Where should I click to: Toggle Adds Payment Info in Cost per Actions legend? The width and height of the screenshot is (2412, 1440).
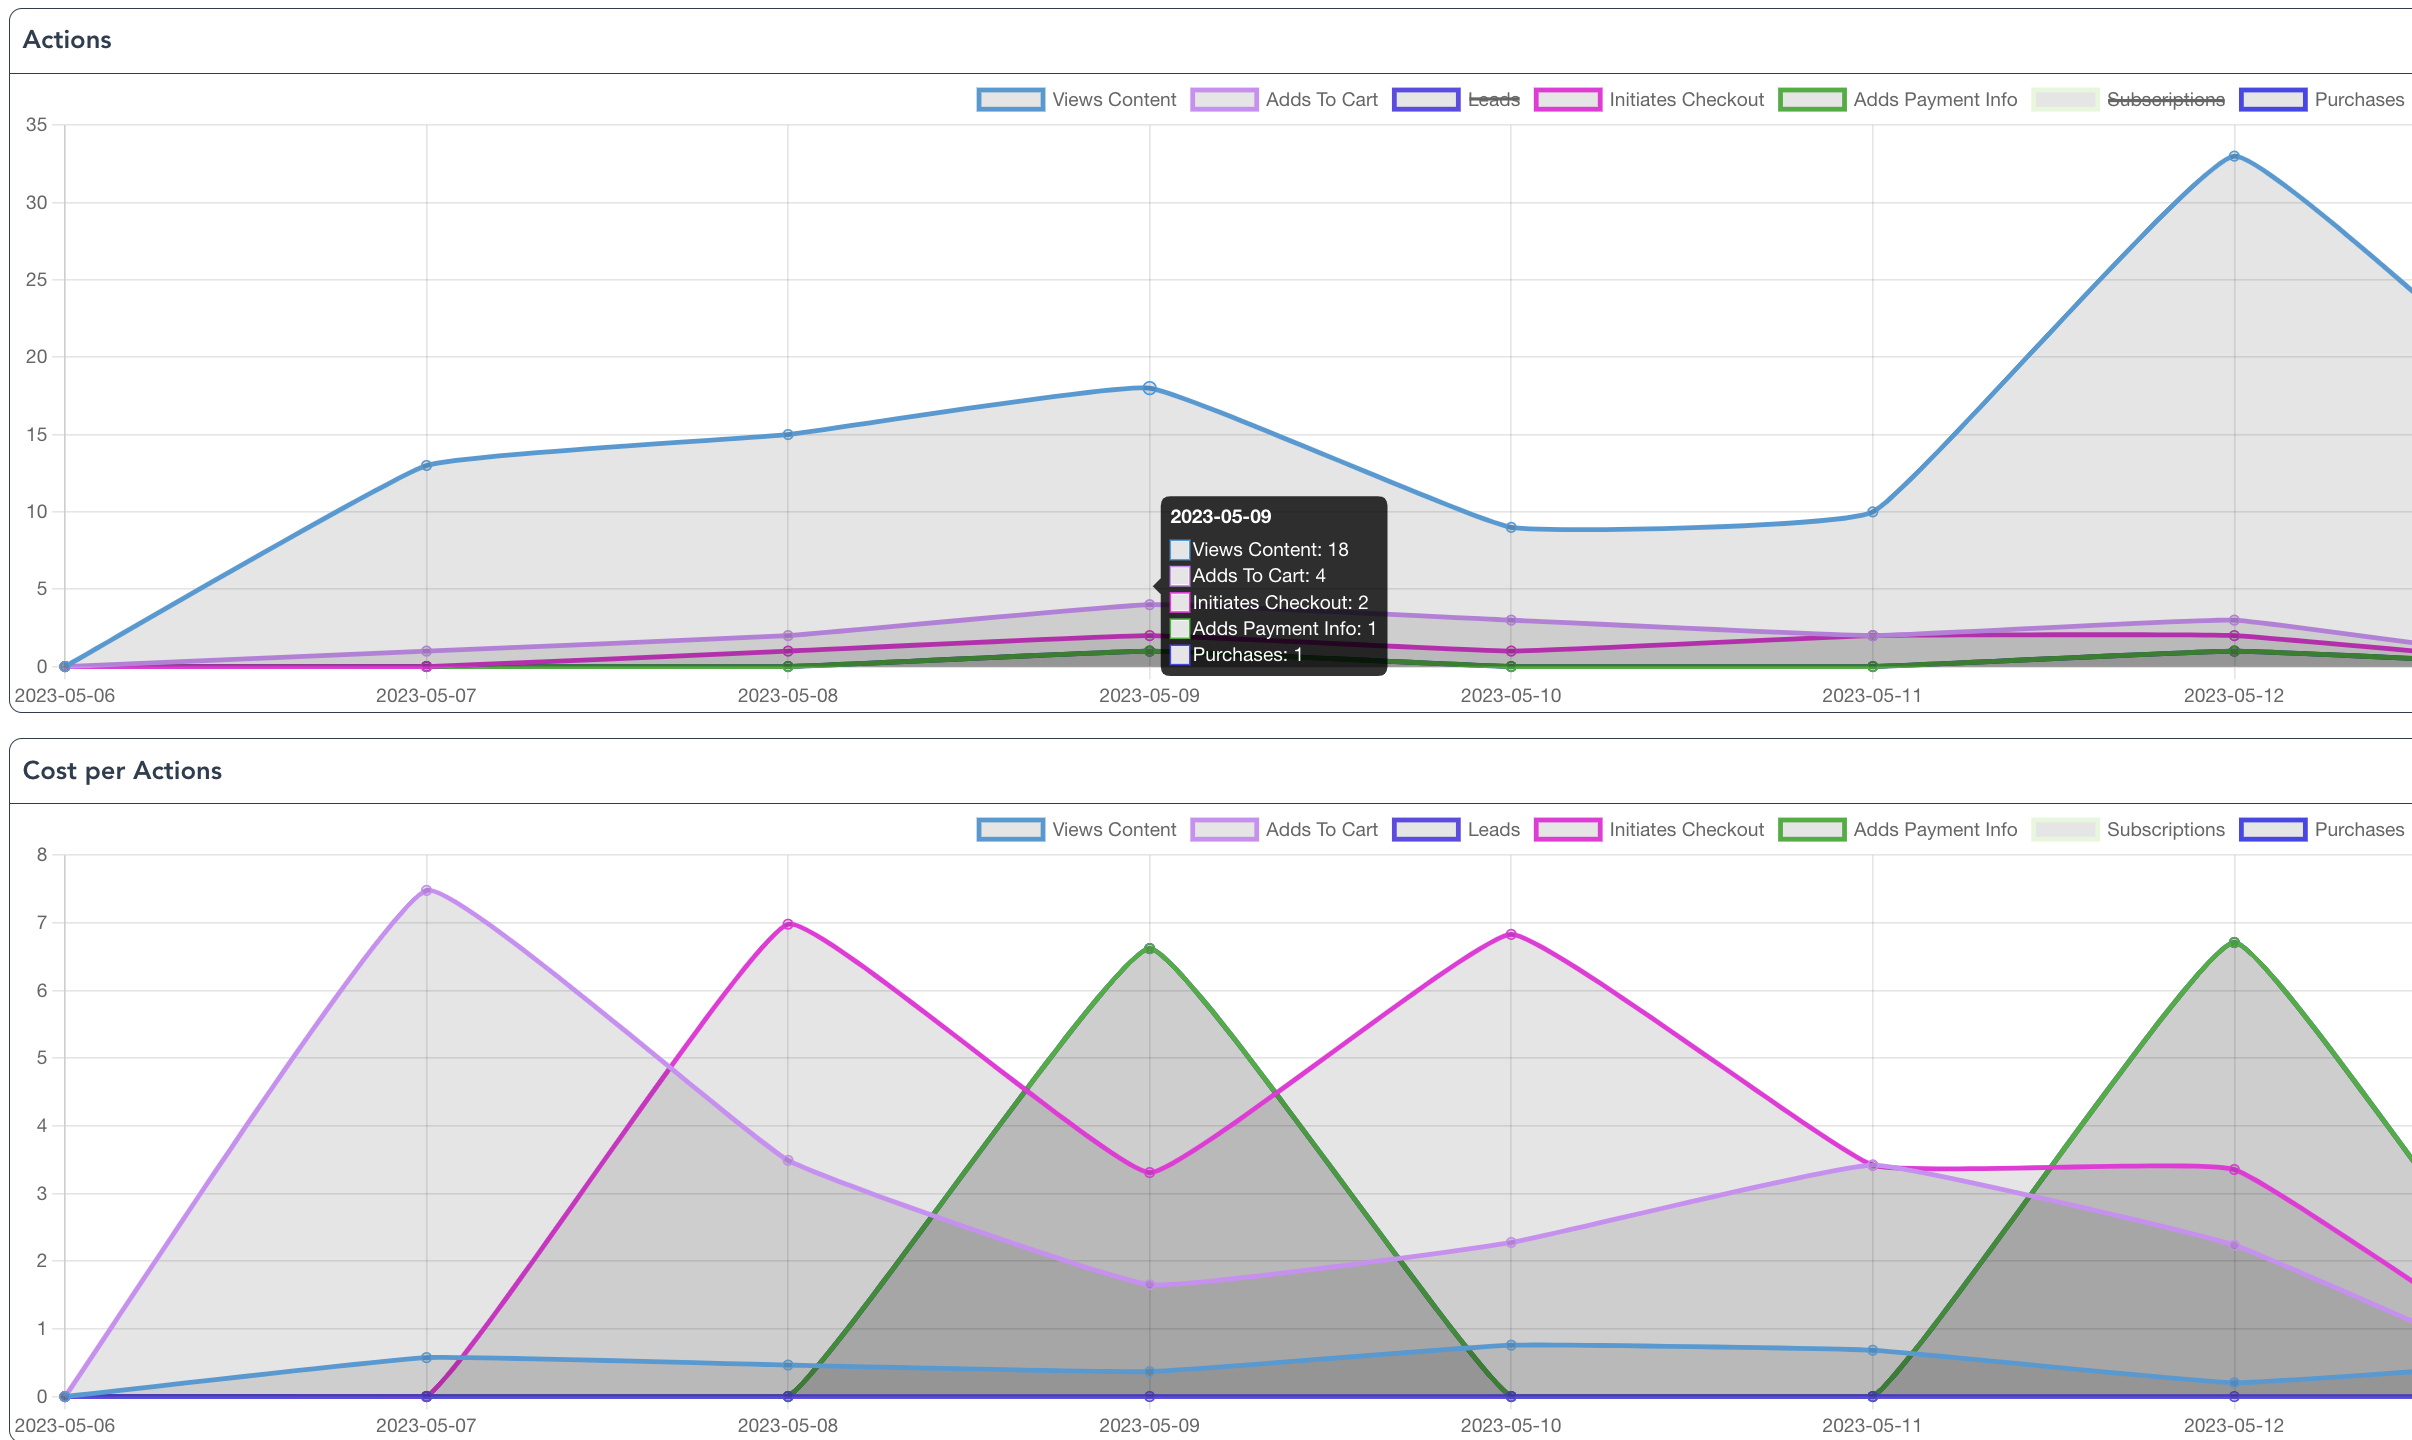tap(1934, 830)
